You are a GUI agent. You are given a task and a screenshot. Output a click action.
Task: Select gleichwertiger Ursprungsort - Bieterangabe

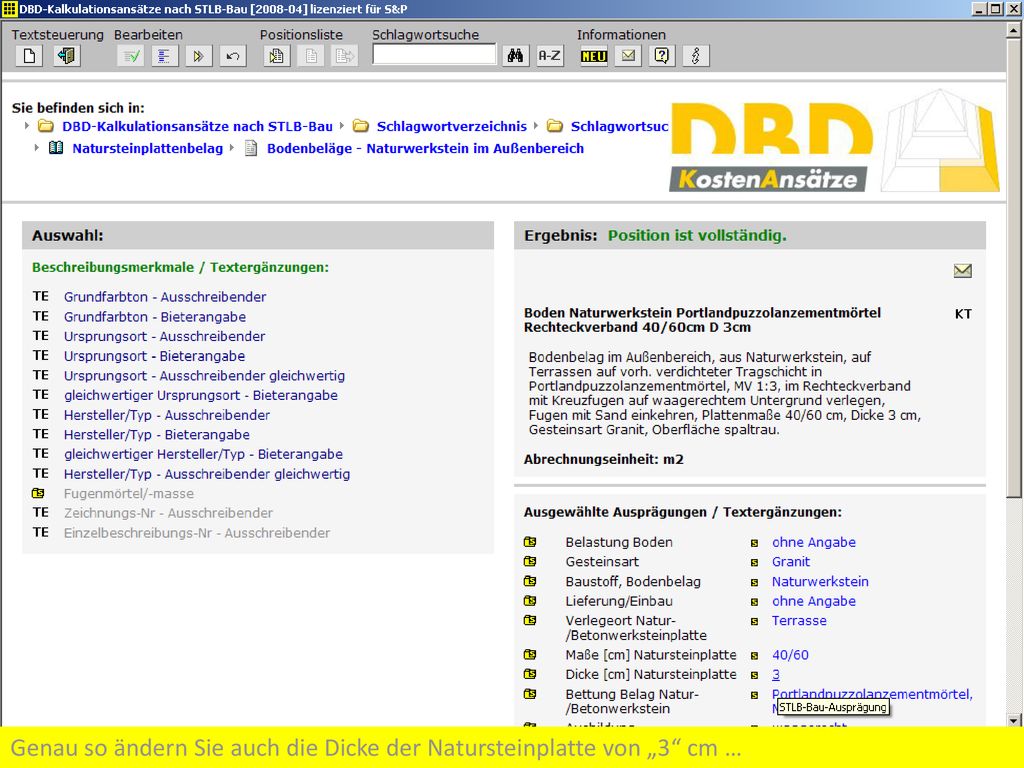coord(200,395)
